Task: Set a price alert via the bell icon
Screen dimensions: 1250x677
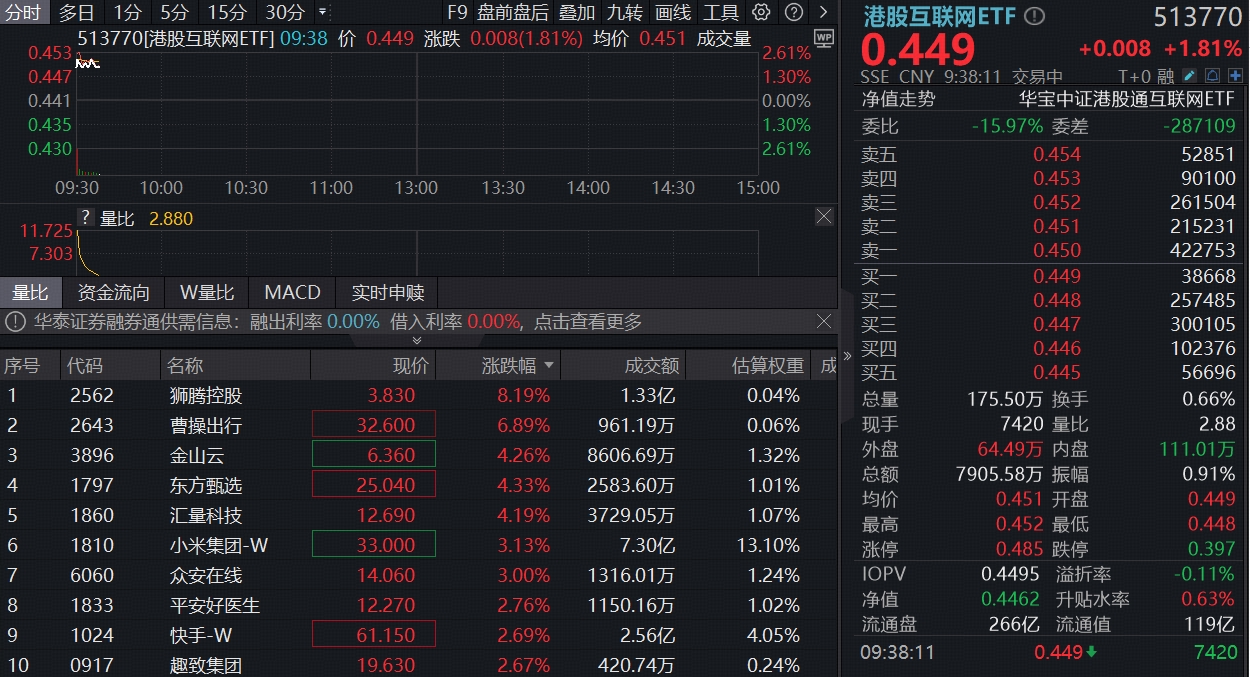Action: [1214, 75]
